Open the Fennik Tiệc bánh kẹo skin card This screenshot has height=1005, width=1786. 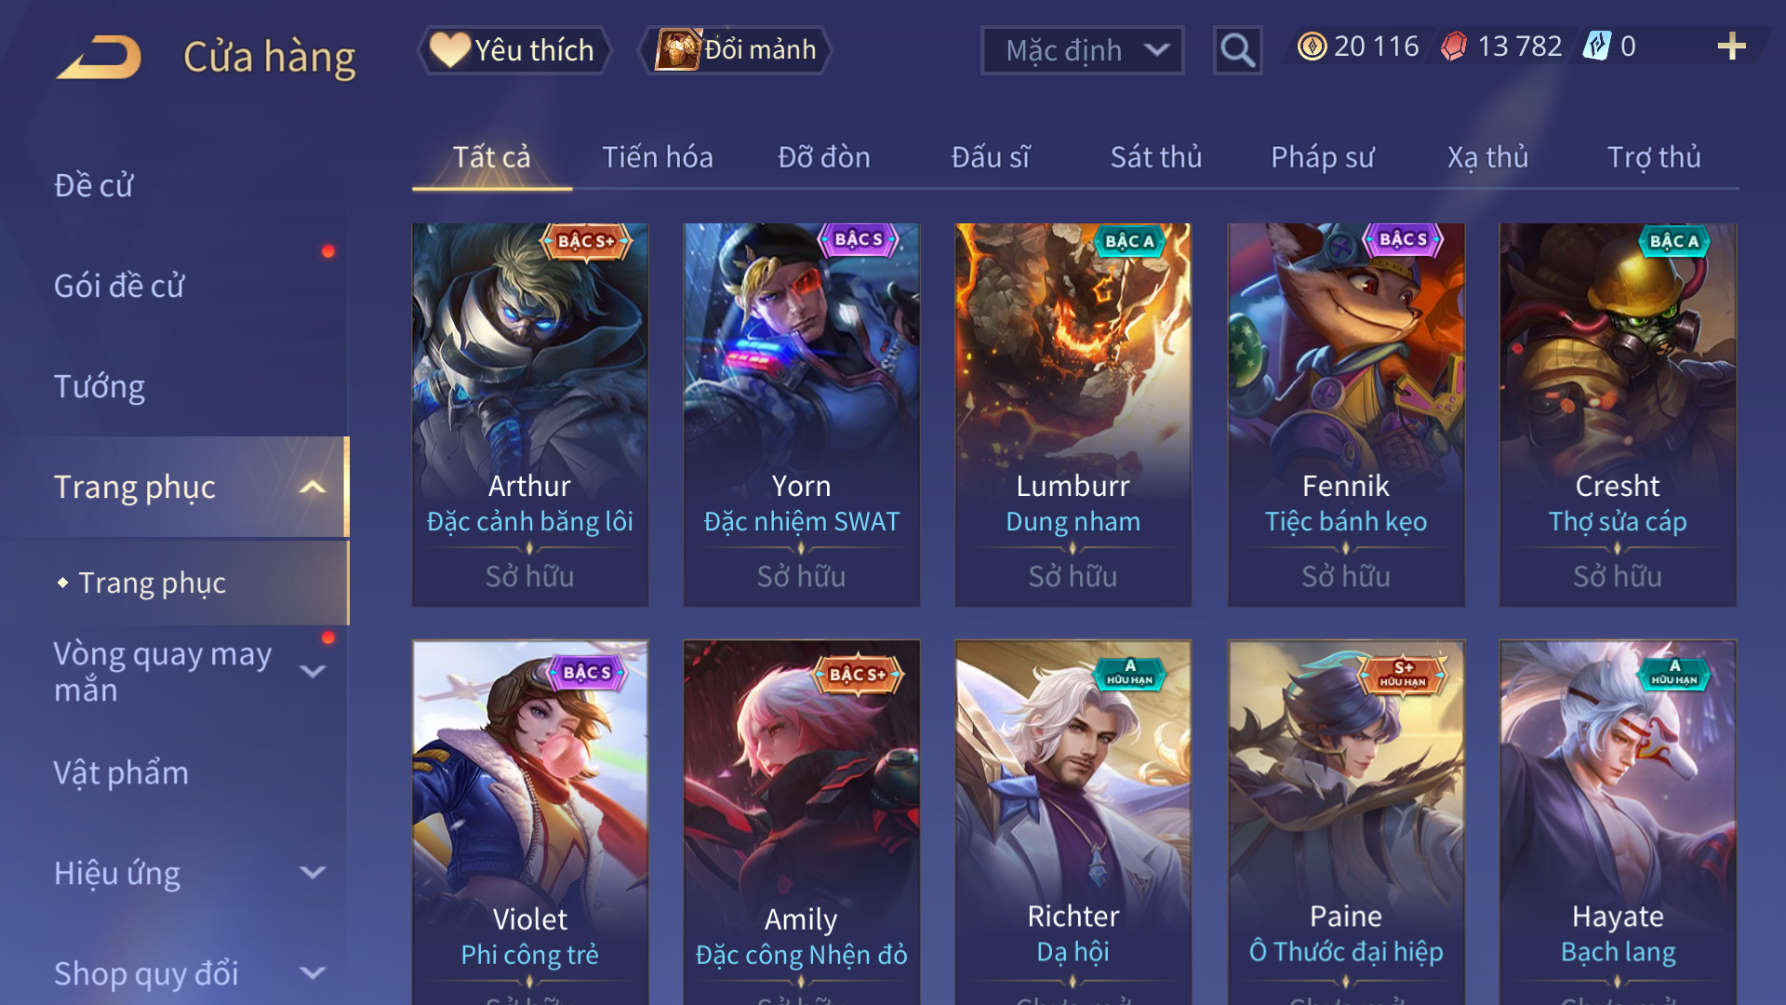[1346, 414]
